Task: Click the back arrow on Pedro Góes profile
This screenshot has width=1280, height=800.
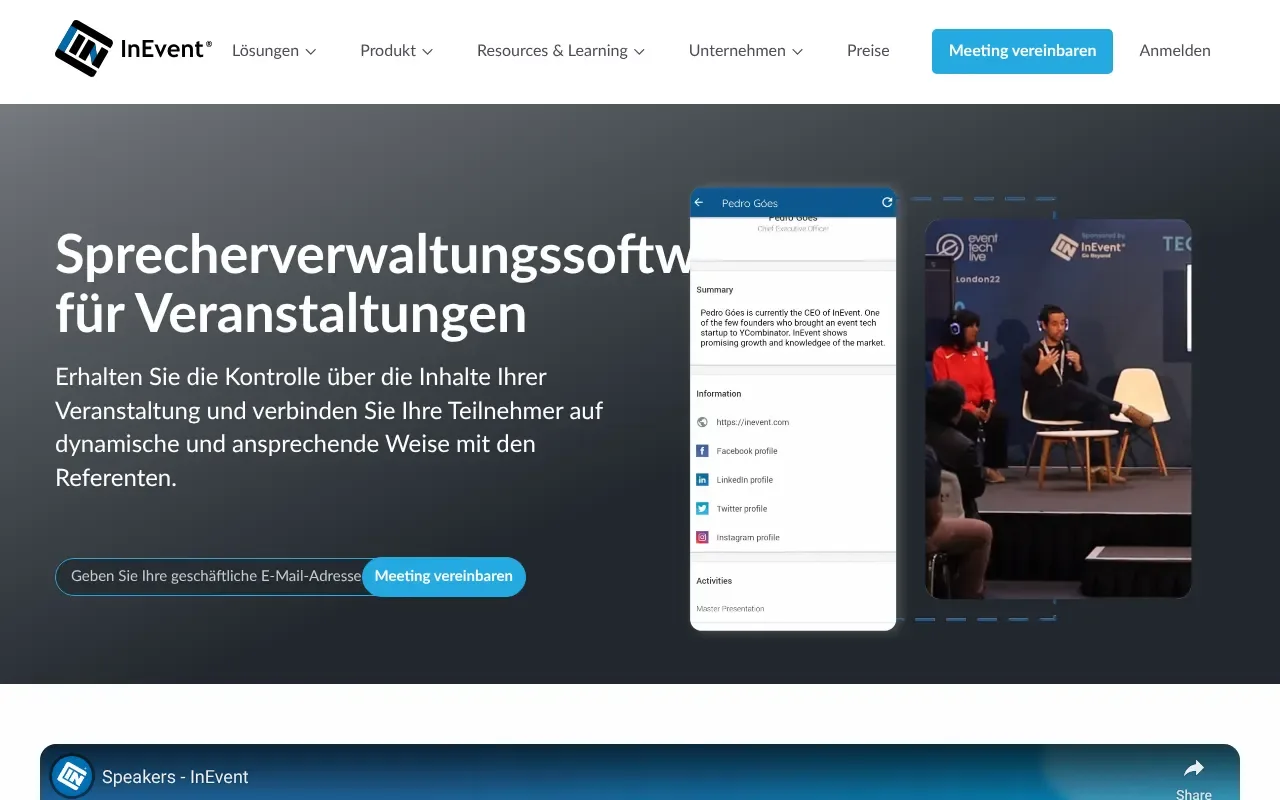Action: tap(699, 202)
